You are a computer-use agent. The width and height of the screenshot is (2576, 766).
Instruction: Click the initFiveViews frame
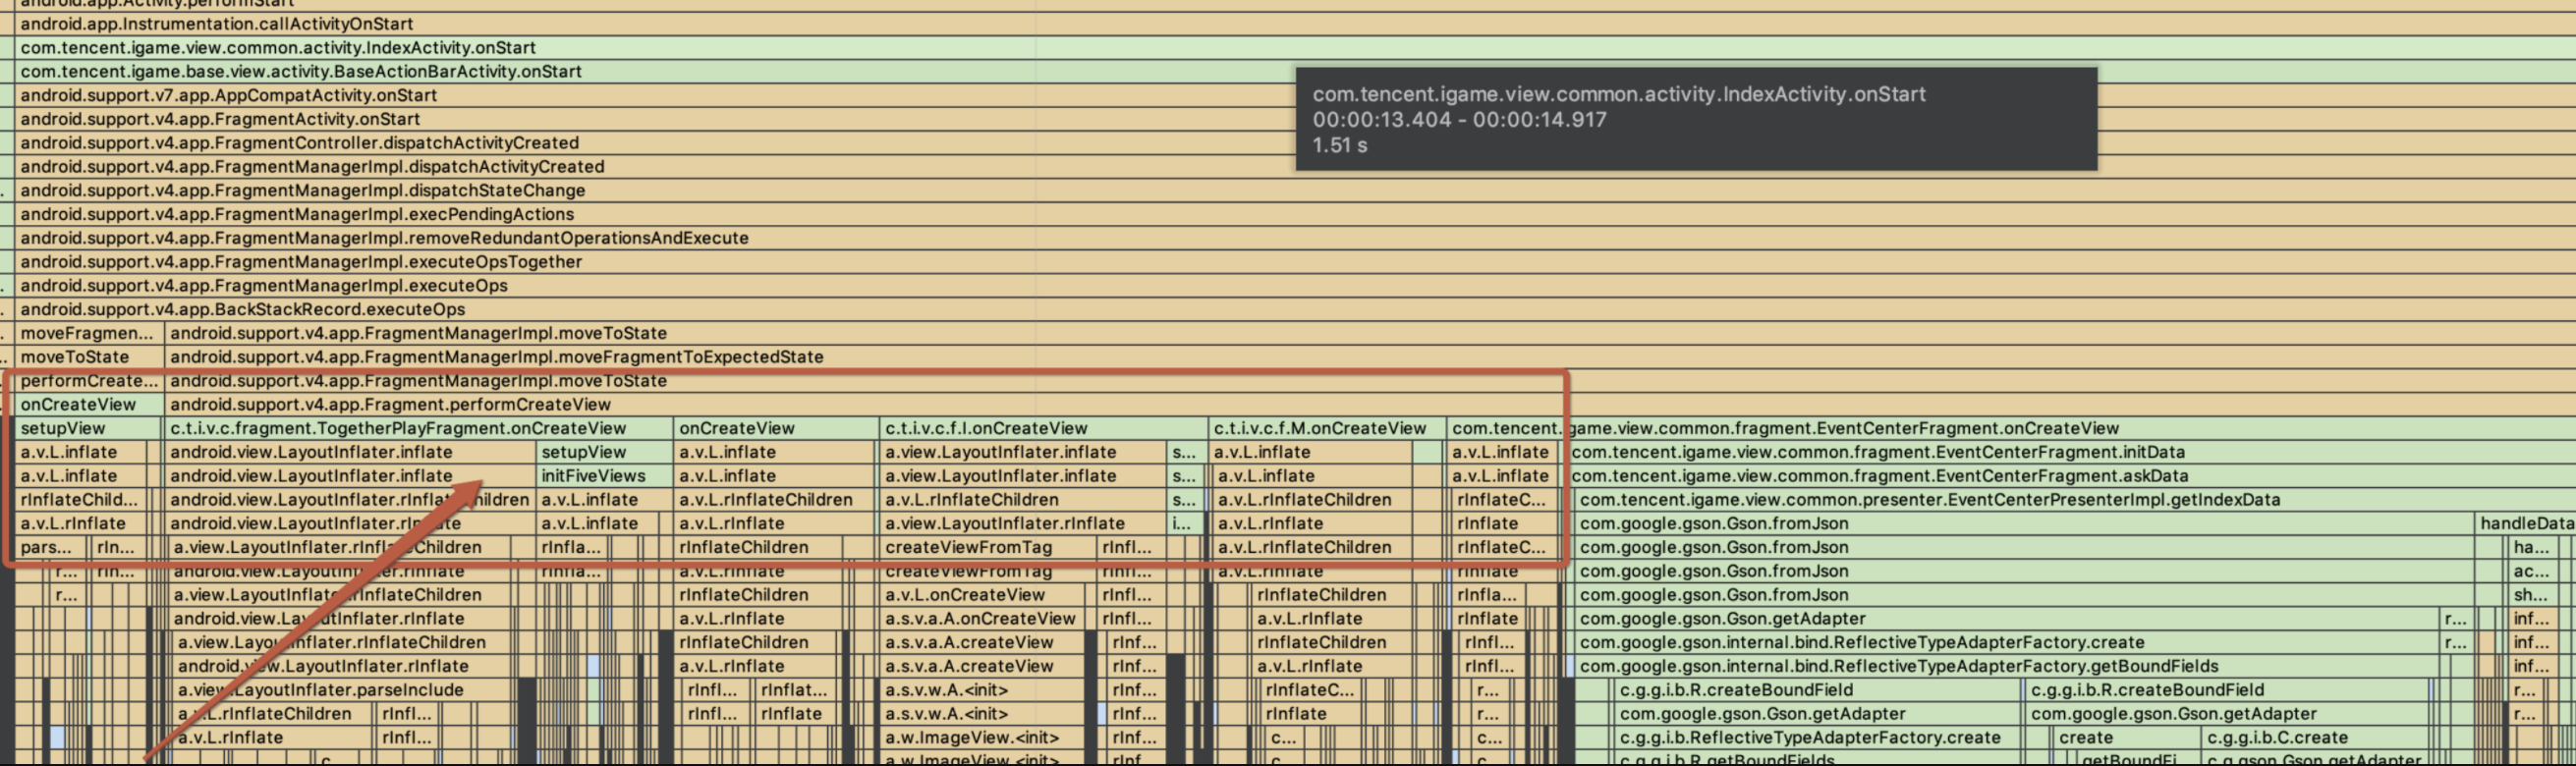pyautogui.click(x=604, y=477)
